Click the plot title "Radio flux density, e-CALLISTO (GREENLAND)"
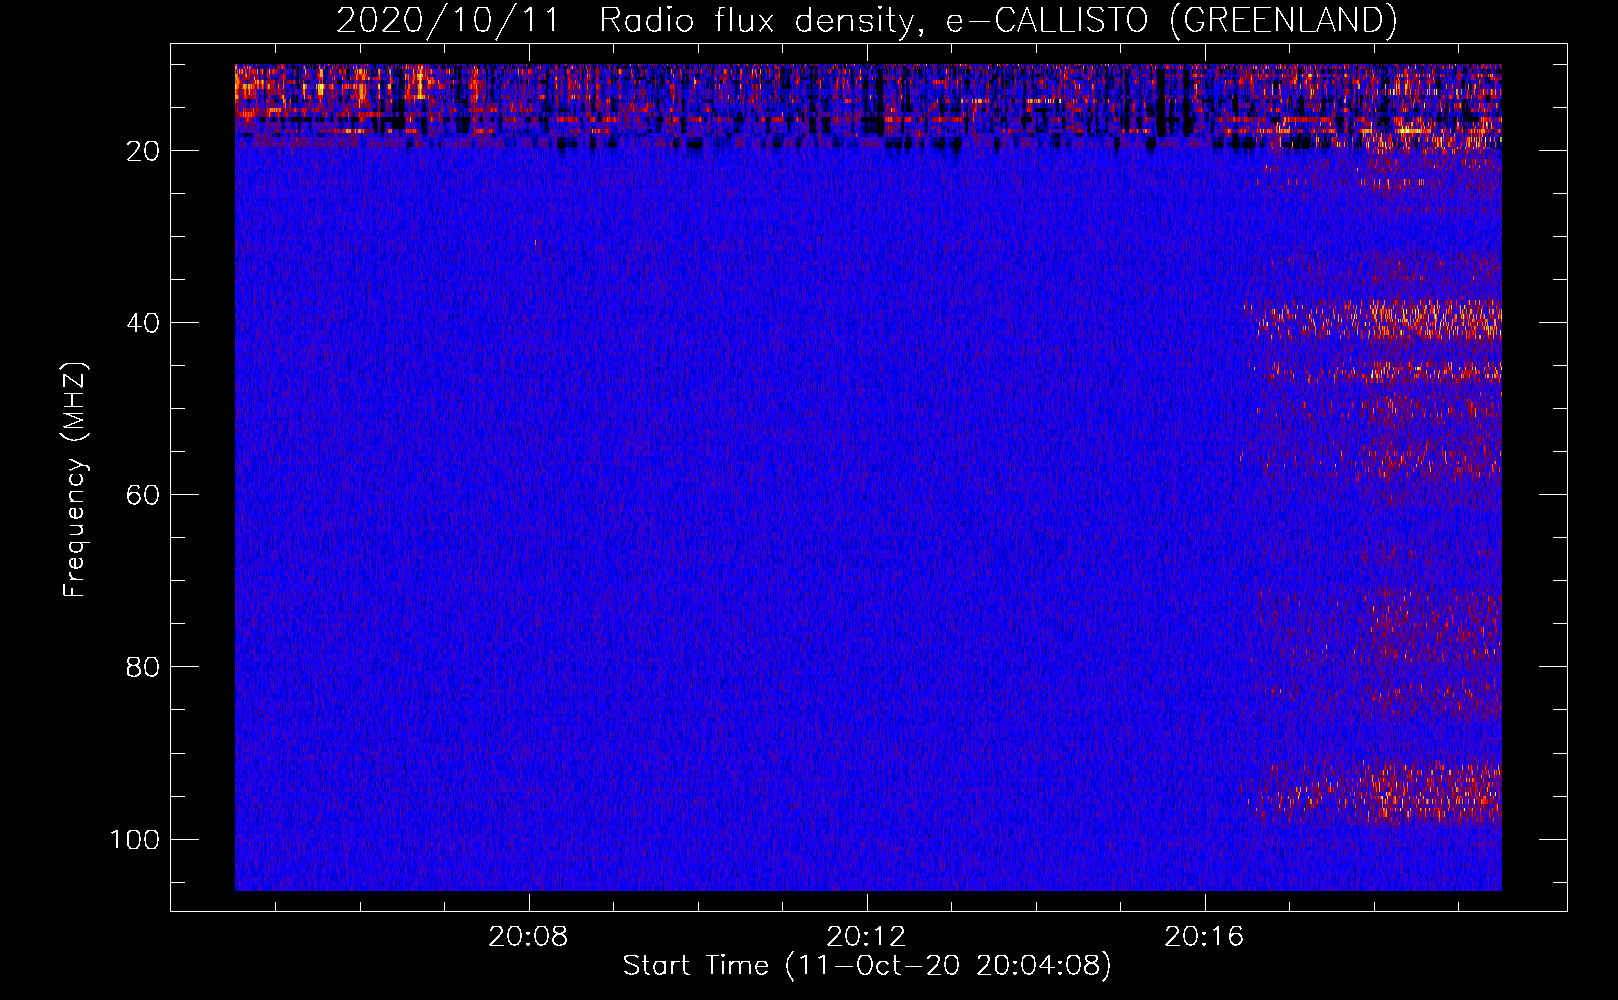1618x1000 pixels. [x=998, y=20]
